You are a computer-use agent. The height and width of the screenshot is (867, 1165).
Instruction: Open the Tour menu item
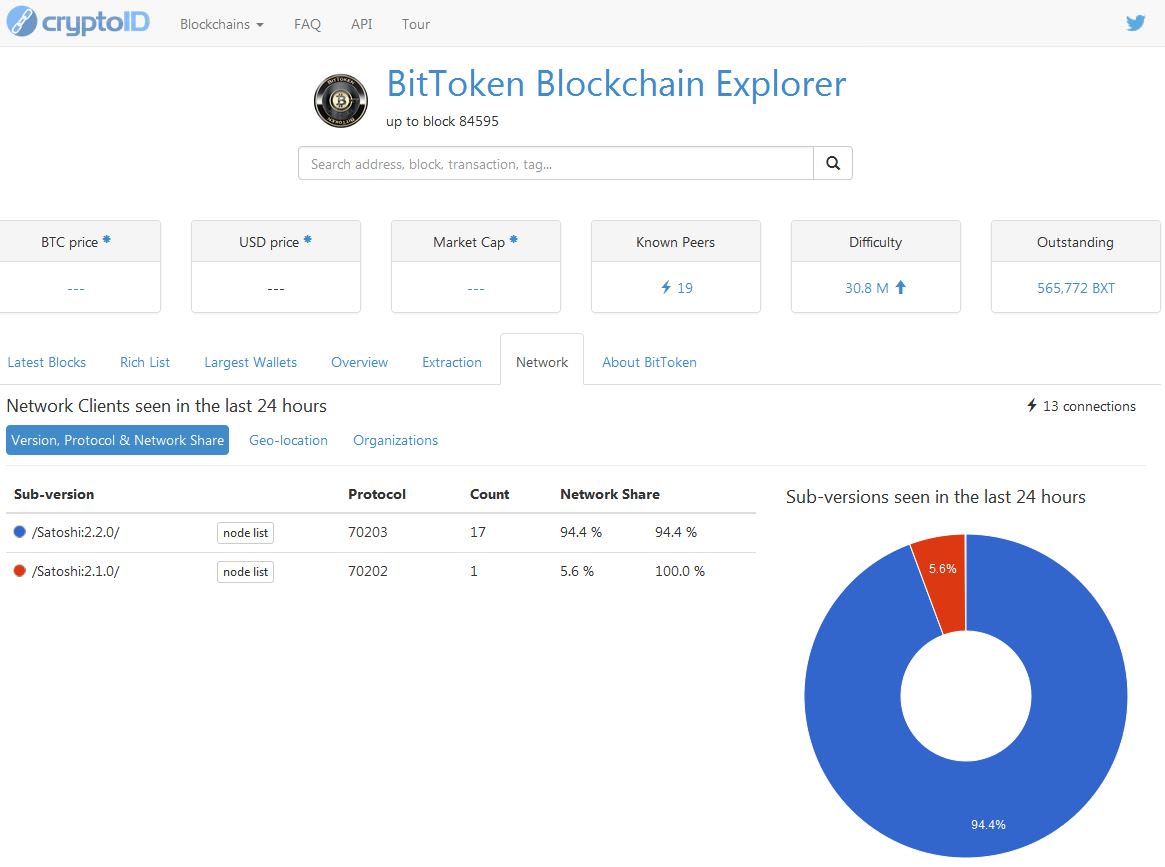[416, 25]
